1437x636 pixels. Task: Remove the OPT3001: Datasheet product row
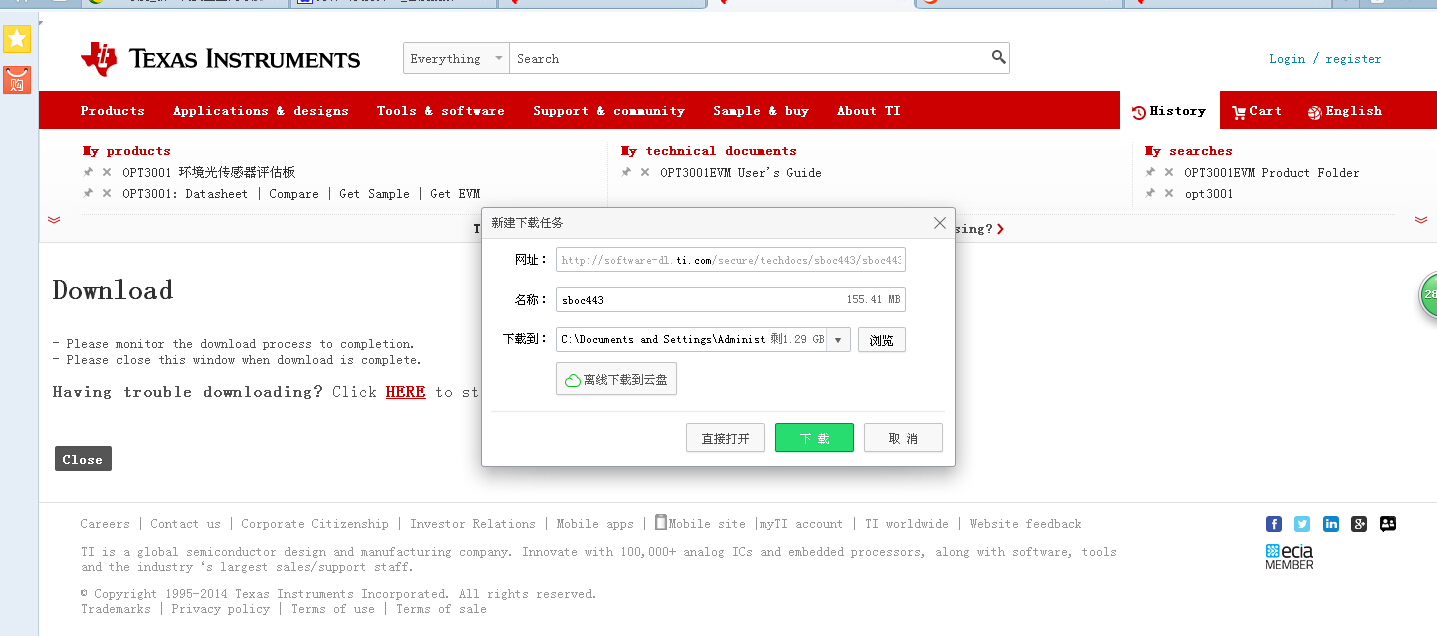(107, 193)
